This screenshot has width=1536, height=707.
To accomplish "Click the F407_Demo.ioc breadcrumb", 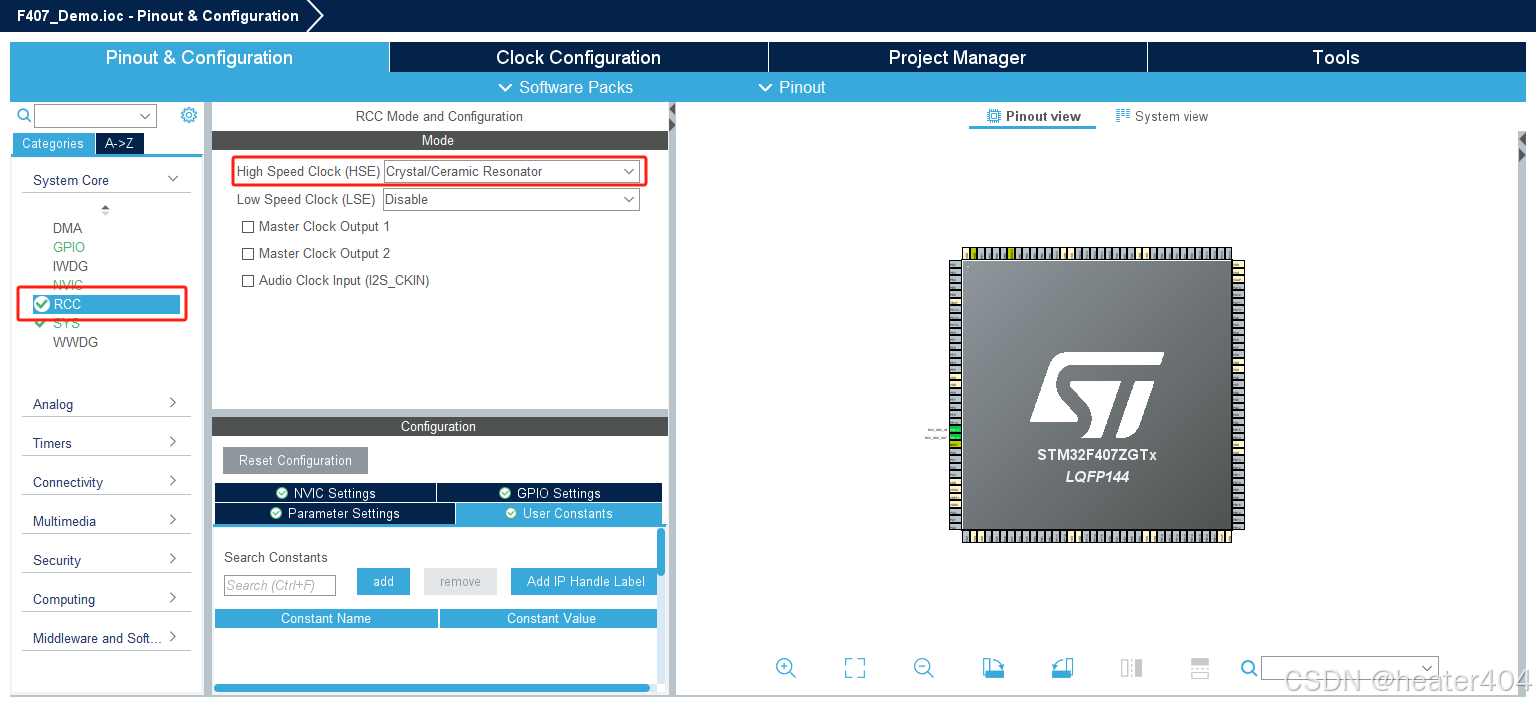I will [157, 16].
